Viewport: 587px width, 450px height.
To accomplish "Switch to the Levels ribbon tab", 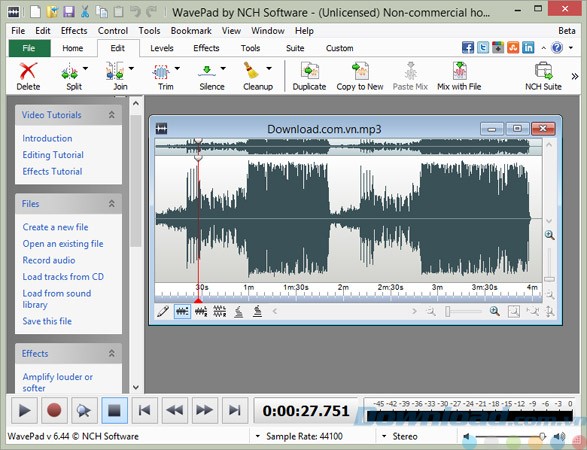I will click(162, 48).
